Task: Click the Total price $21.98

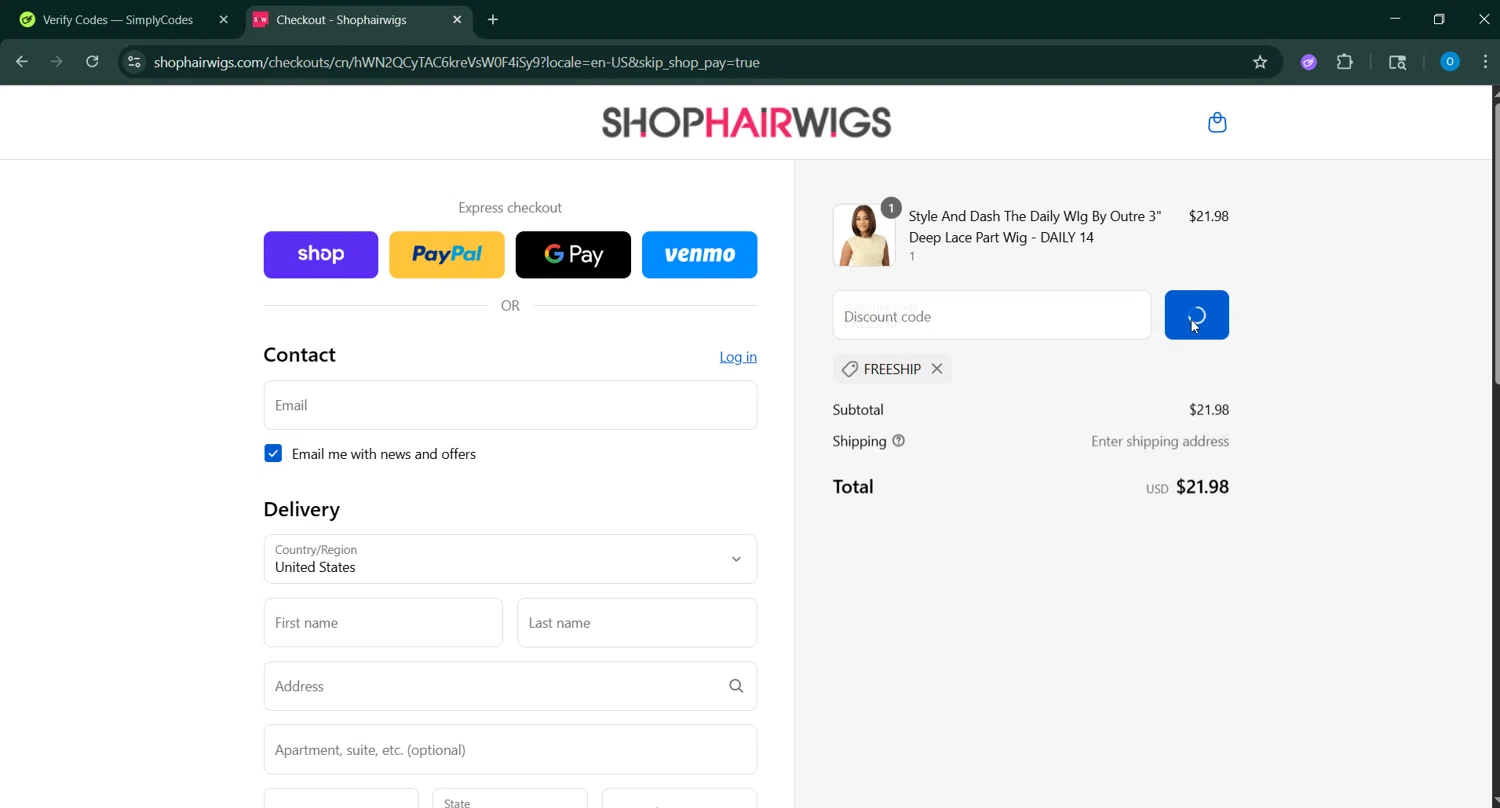Action: point(1202,487)
